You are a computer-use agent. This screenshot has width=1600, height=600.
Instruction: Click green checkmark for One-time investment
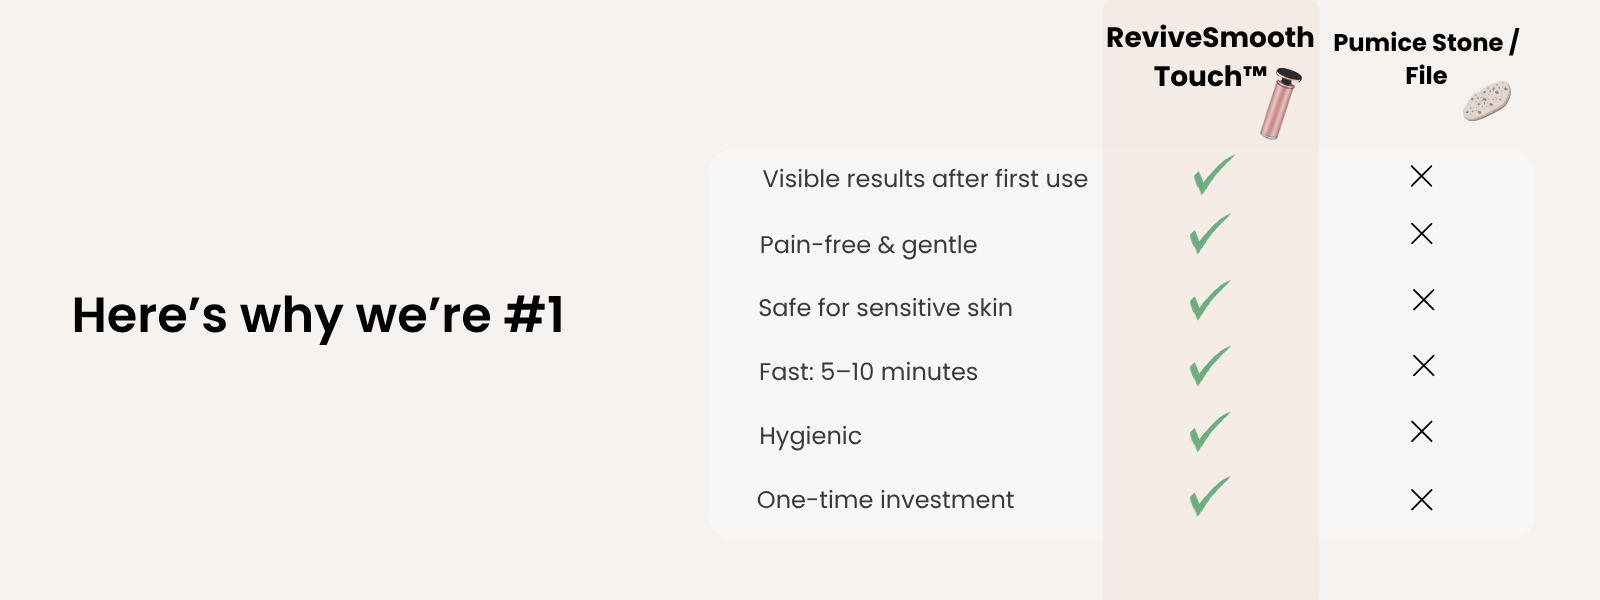(1209, 496)
